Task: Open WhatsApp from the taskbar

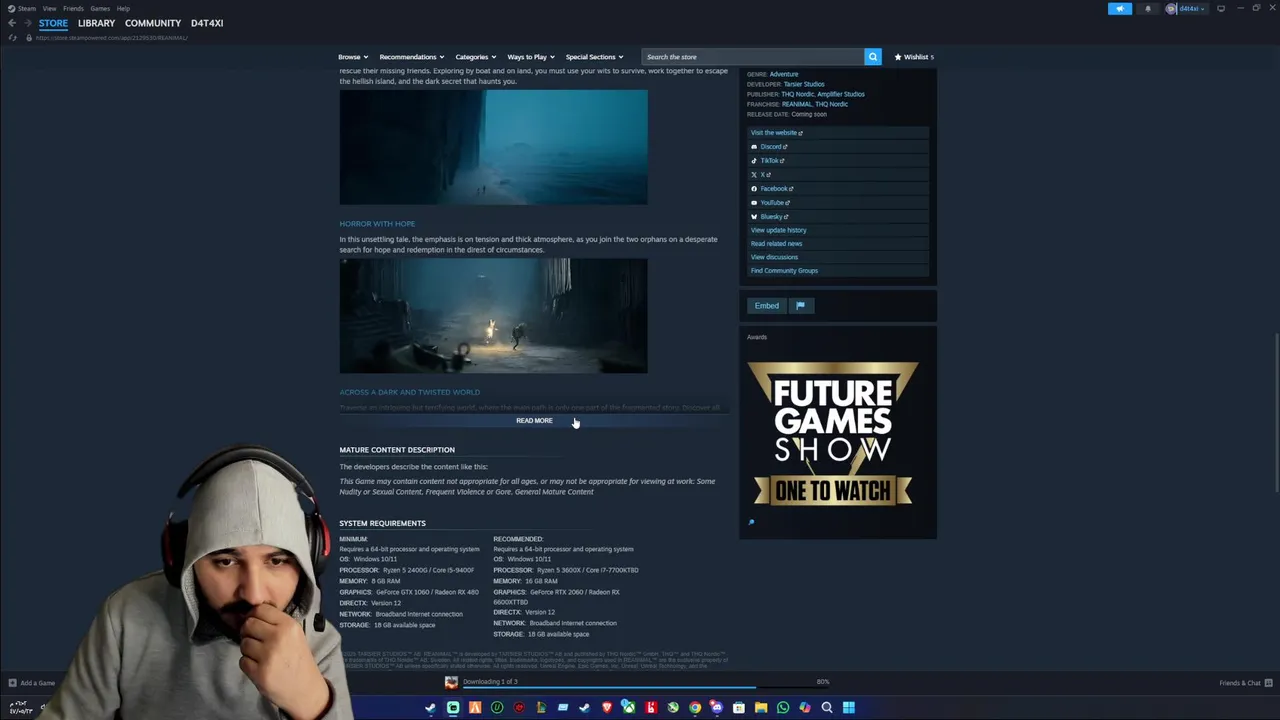Action: coord(783,708)
